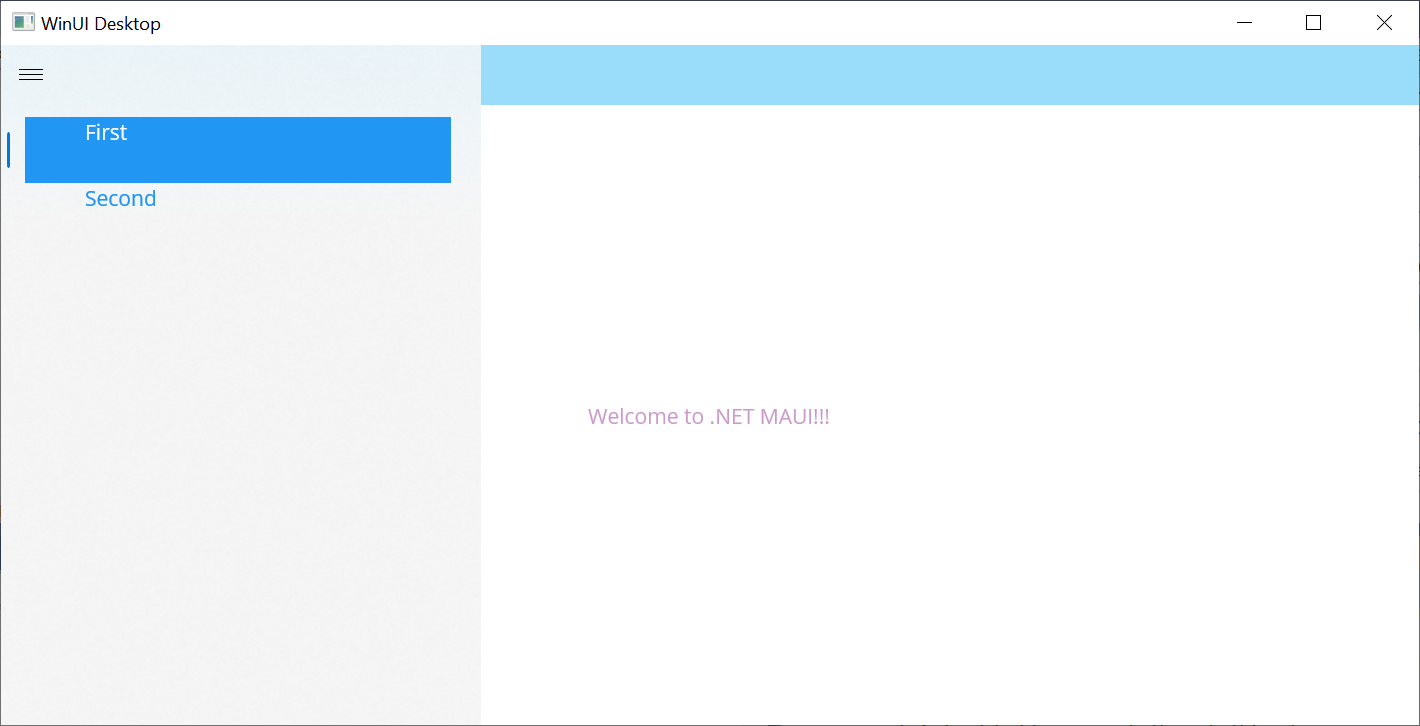Click the Welcome to .NET MAUI text

708,416
